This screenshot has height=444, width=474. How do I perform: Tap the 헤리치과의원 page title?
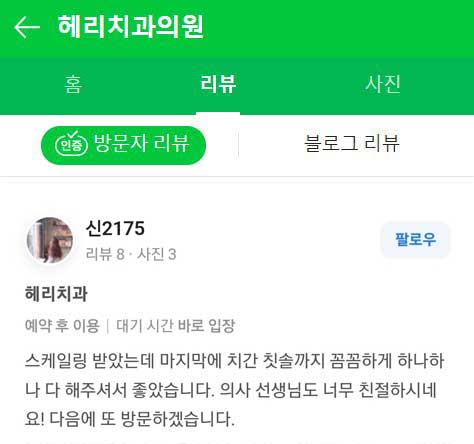point(130,26)
